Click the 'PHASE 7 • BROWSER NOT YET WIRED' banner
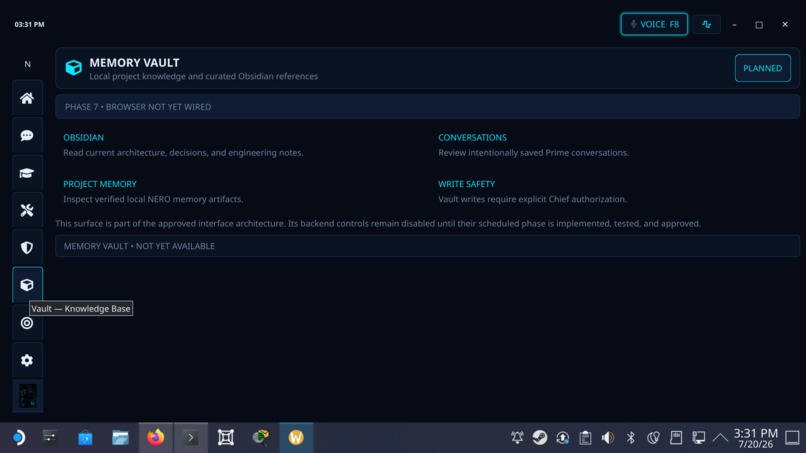806x453 pixels. point(427,106)
